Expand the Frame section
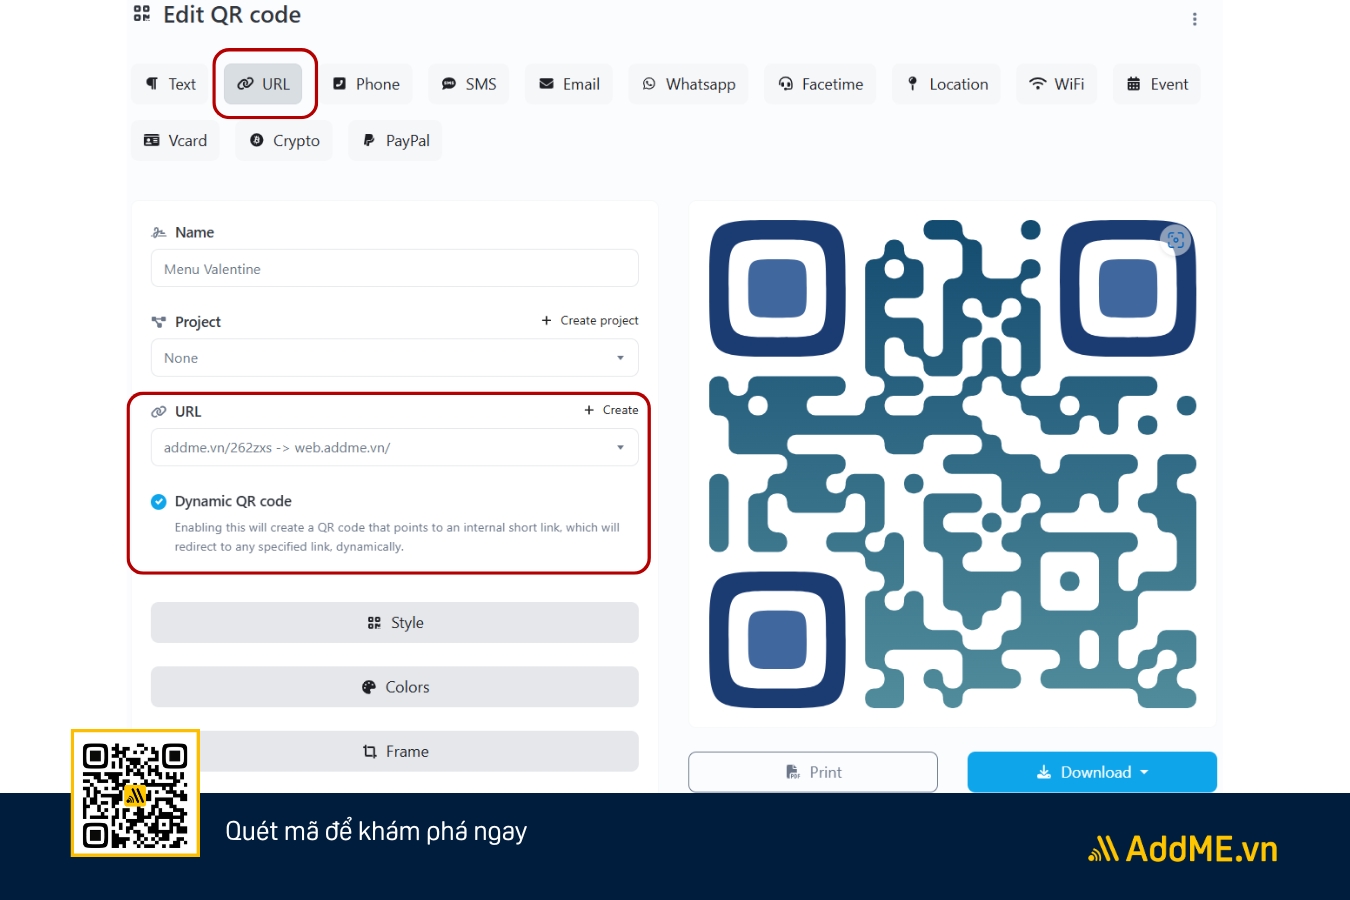Image resolution: width=1350 pixels, height=900 pixels. (395, 751)
